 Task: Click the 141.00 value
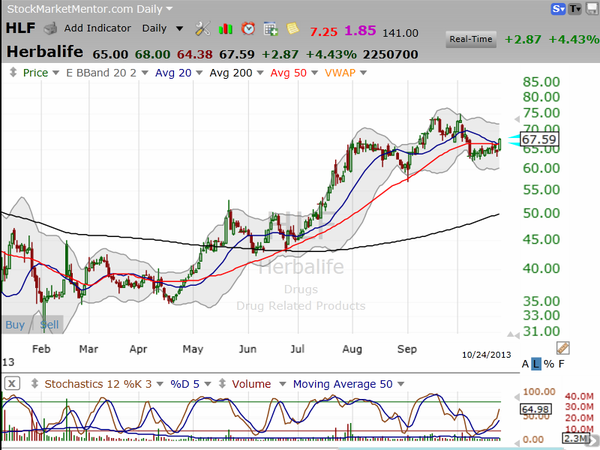tap(400, 33)
